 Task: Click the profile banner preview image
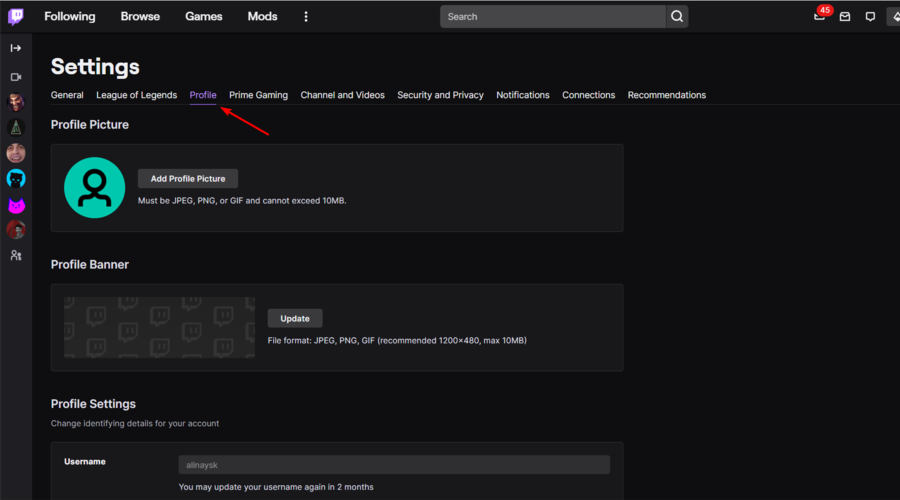pyautogui.click(x=160, y=327)
